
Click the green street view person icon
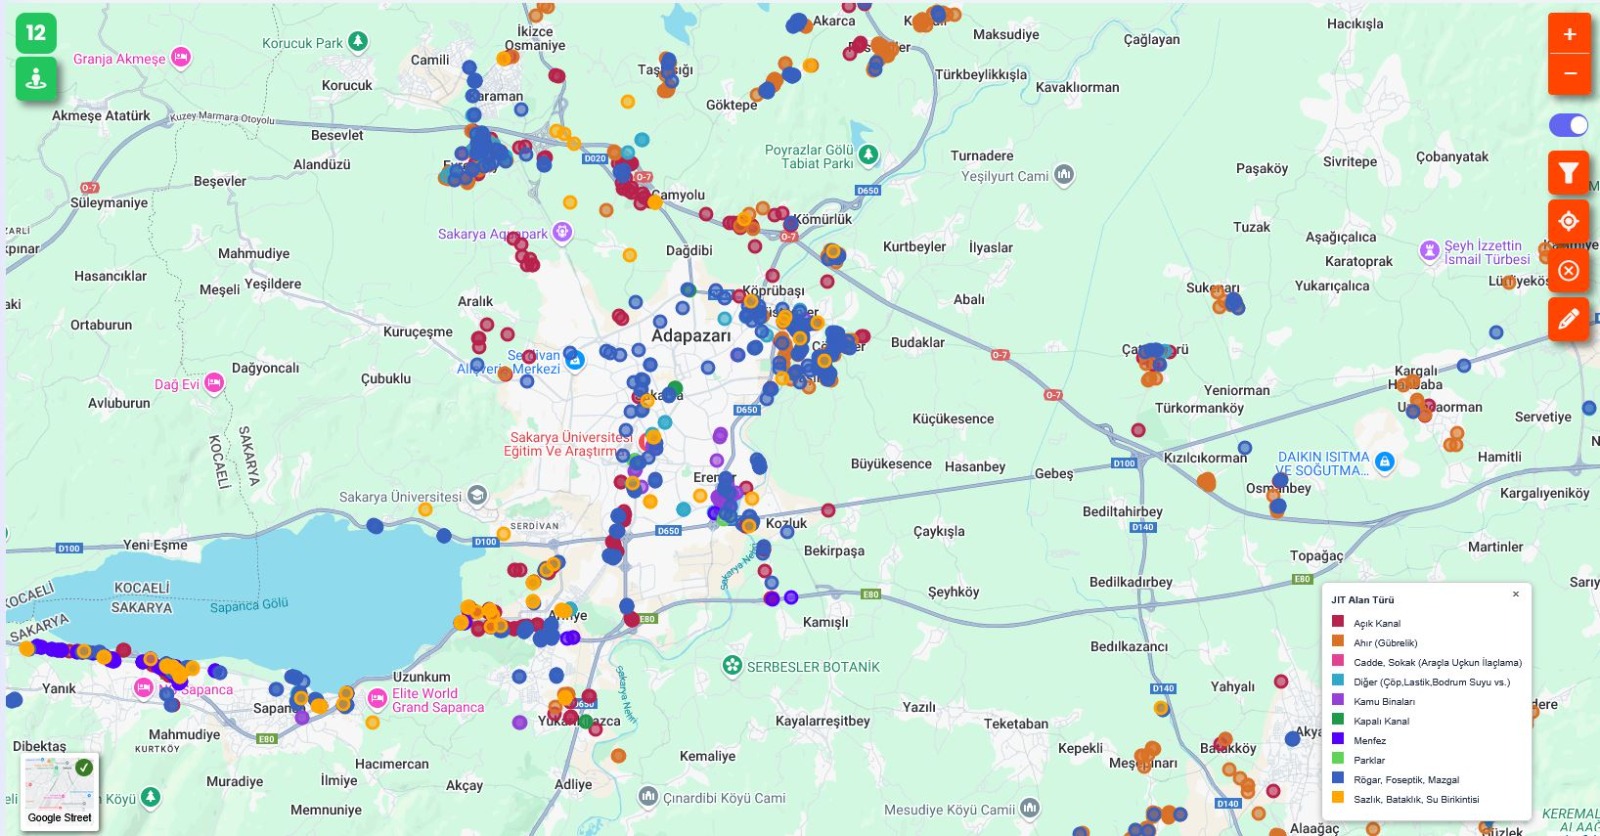click(x=36, y=78)
